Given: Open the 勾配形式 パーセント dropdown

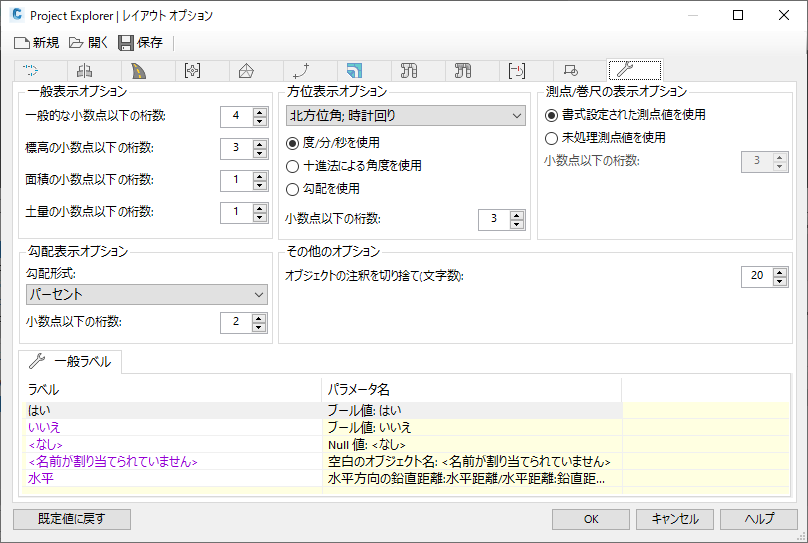Looking at the screenshot, I should (x=147, y=295).
